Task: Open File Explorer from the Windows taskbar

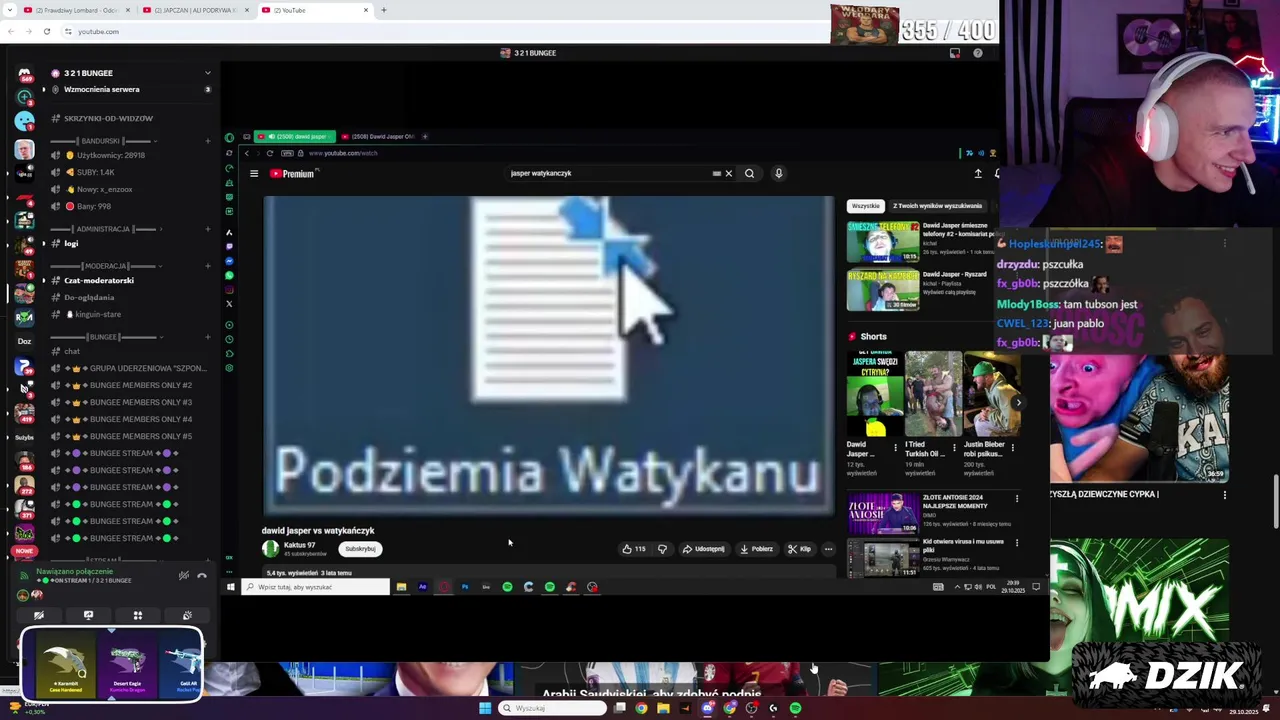Action: [663, 708]
